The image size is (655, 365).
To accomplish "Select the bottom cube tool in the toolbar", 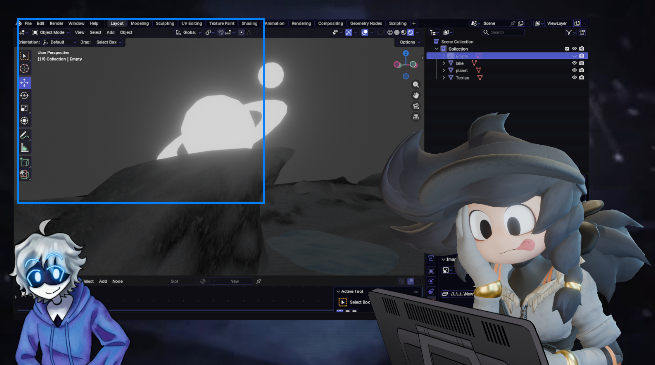I will [x=25, y=175].
